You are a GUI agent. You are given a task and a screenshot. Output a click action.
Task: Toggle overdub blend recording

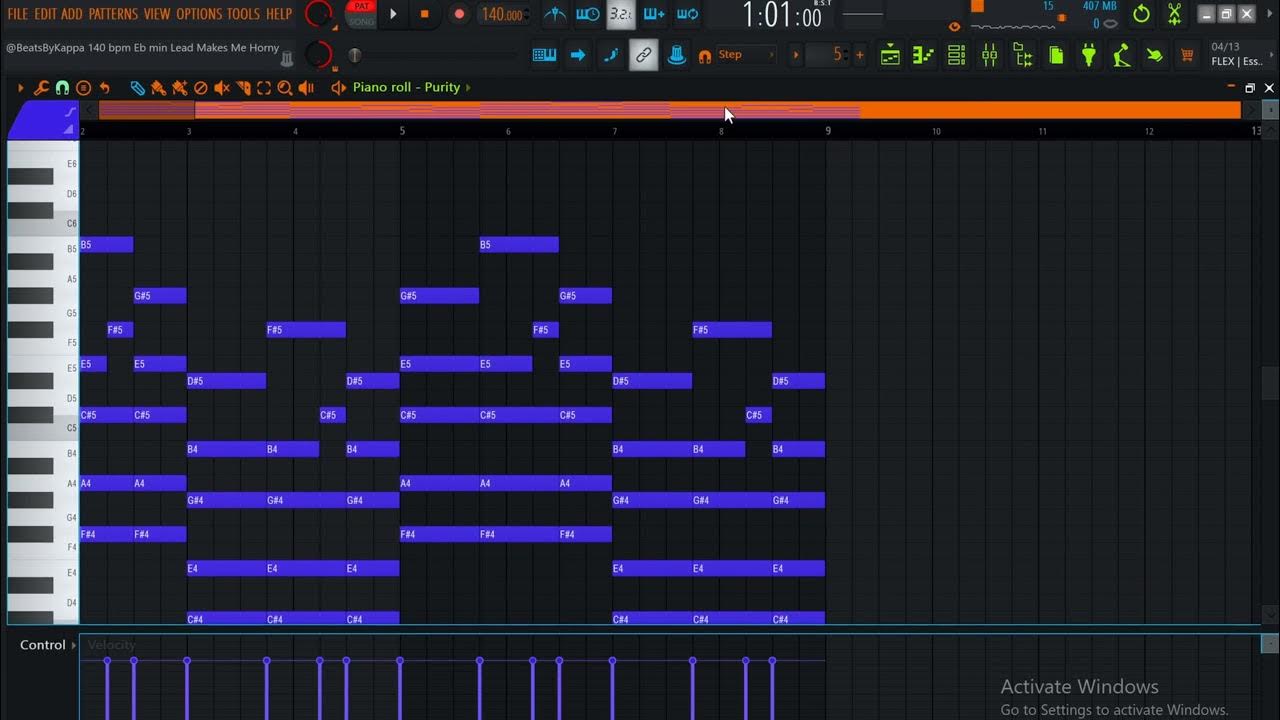654,14
